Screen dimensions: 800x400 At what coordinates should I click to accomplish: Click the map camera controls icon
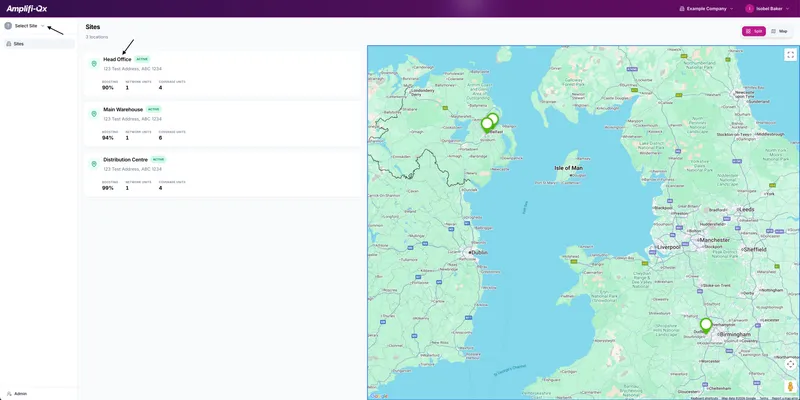[x=790, y=364]
